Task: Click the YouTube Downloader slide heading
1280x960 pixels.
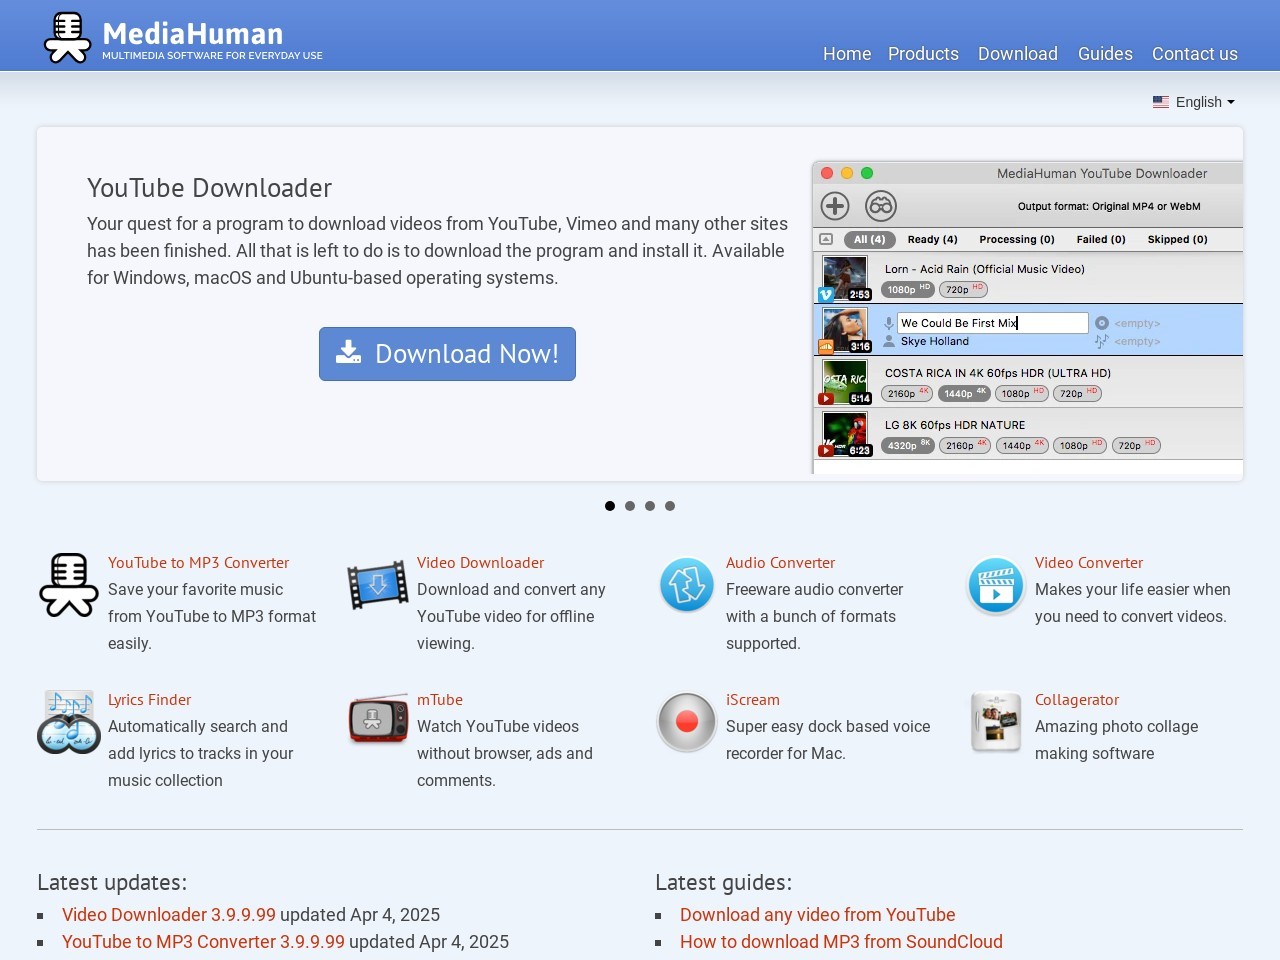Action: pyautogui.click(x=209, y=188)
